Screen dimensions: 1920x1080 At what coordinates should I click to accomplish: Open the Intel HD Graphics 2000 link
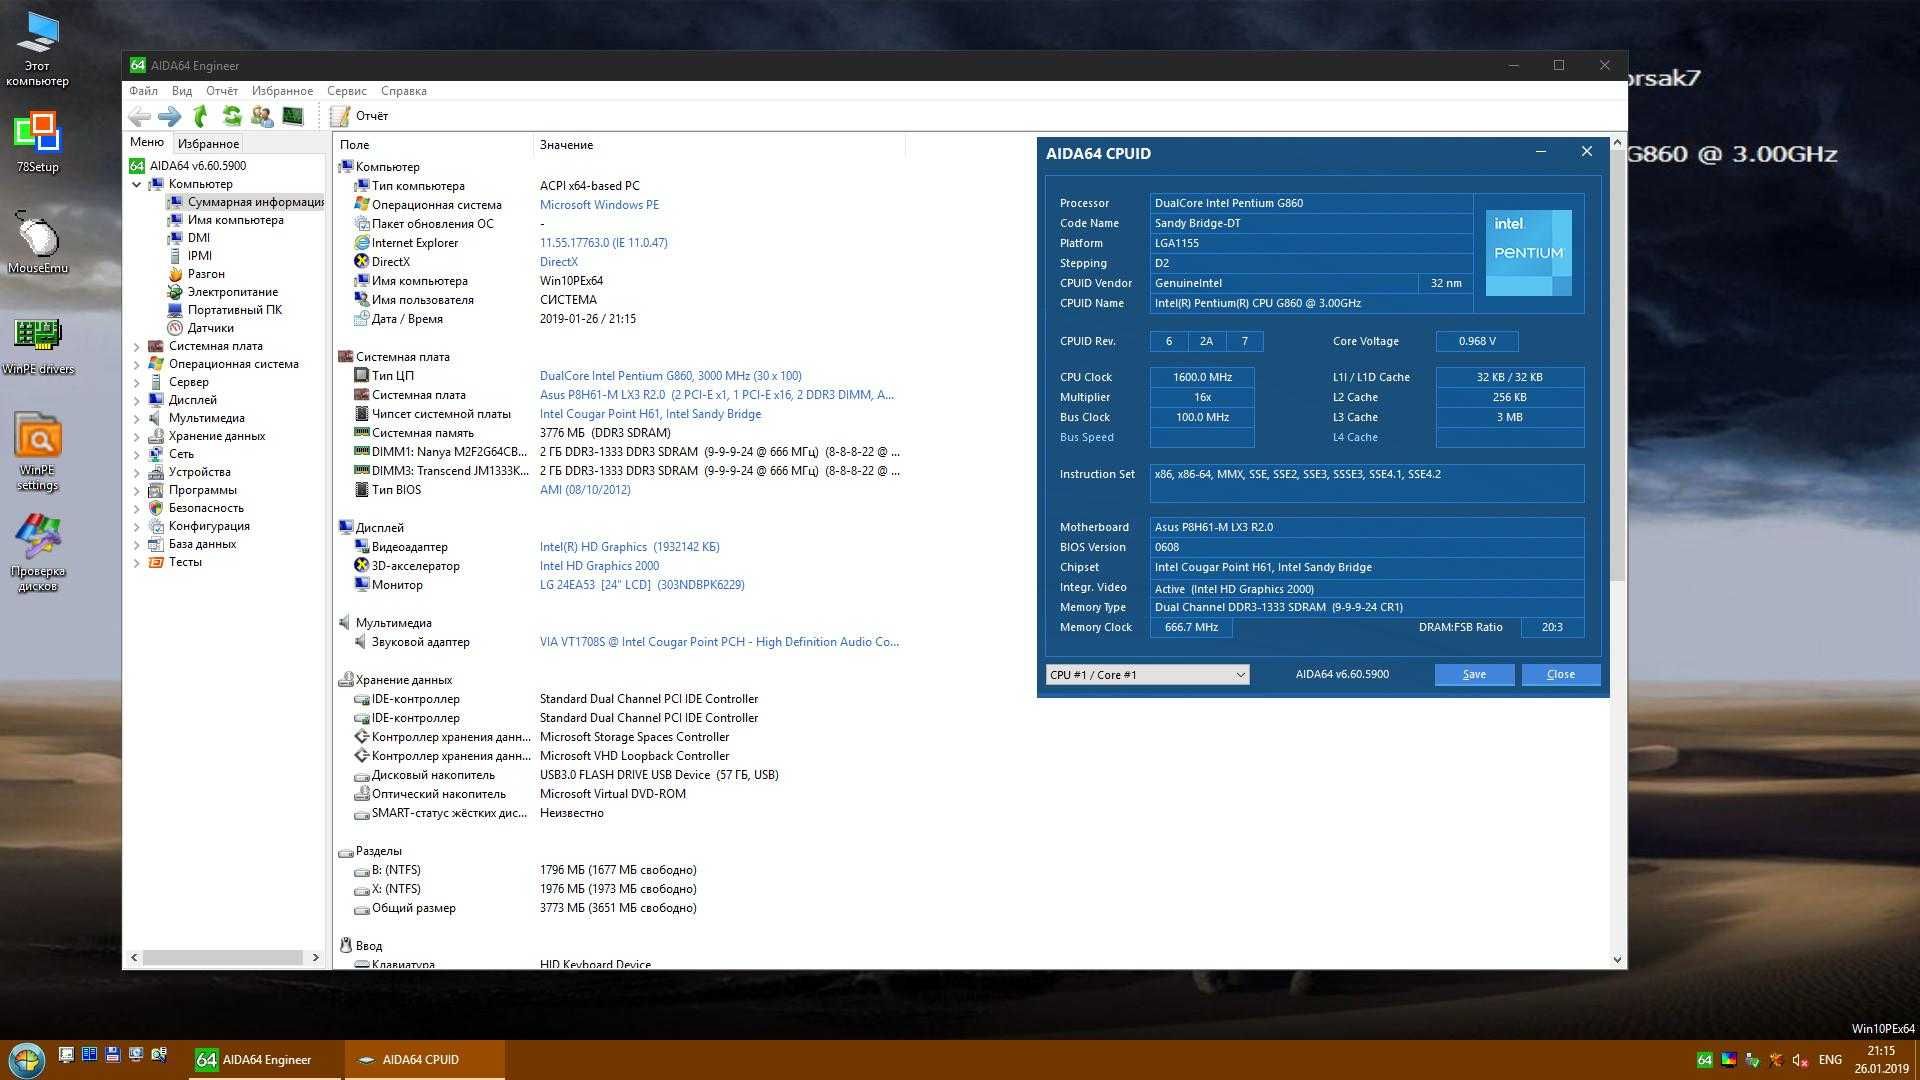599,566
